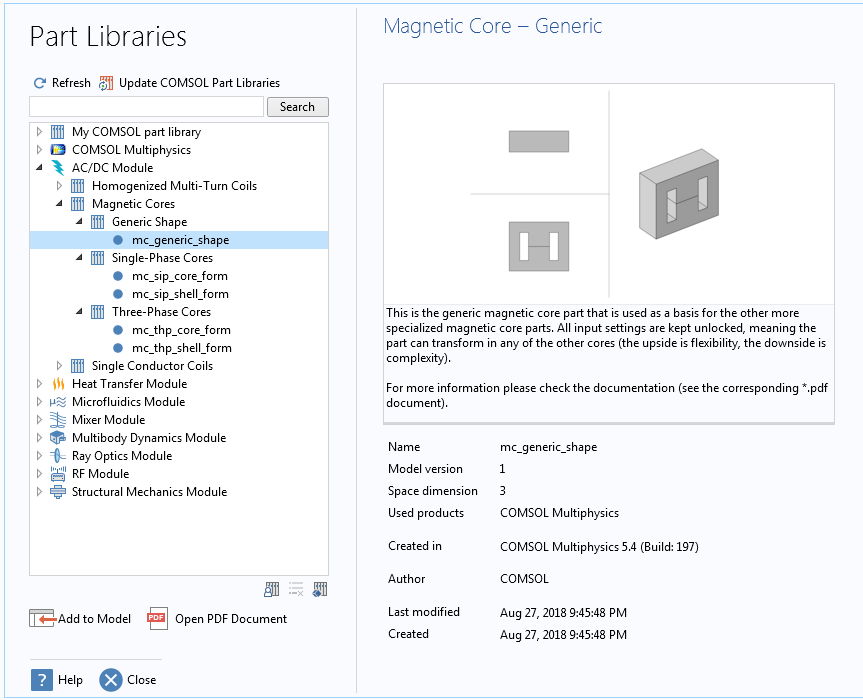The width and height of the screenshot is (863, 700).
Task: Click the PDF document icon
Action: coord(157,619)
